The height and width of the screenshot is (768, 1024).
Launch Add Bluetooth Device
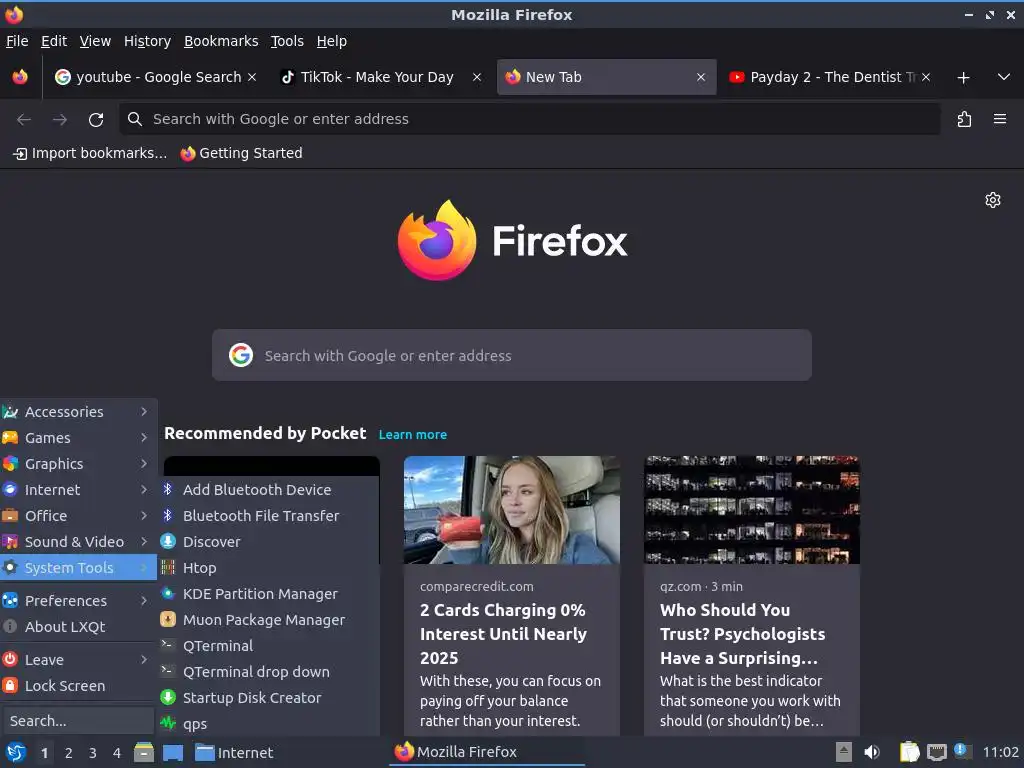pos(269,490)
